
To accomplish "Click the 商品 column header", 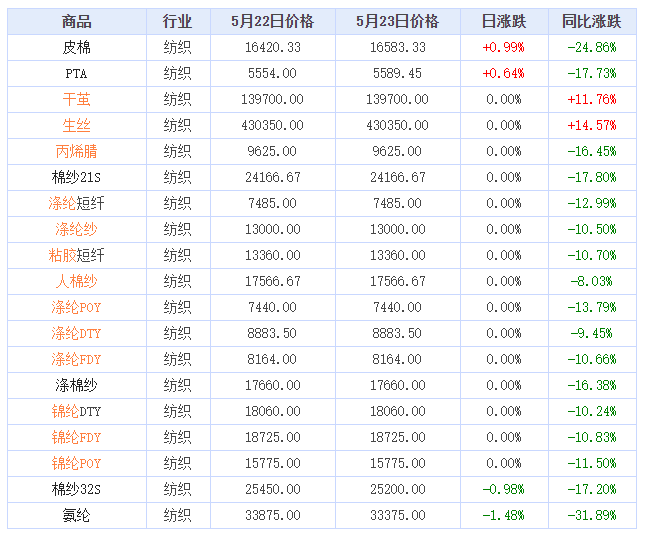I will point(76,21).
